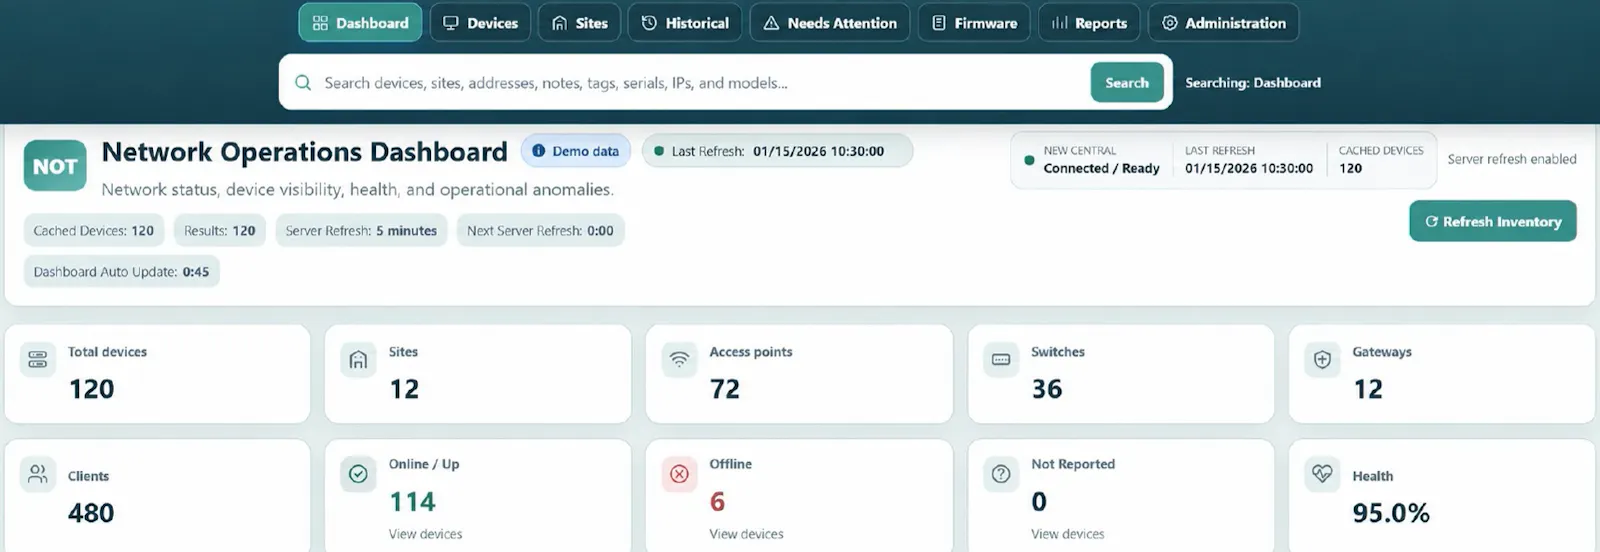Click the Refresh Inventory button
The width and height of the screenshot is (1600, 552).
click(1493, 221)
